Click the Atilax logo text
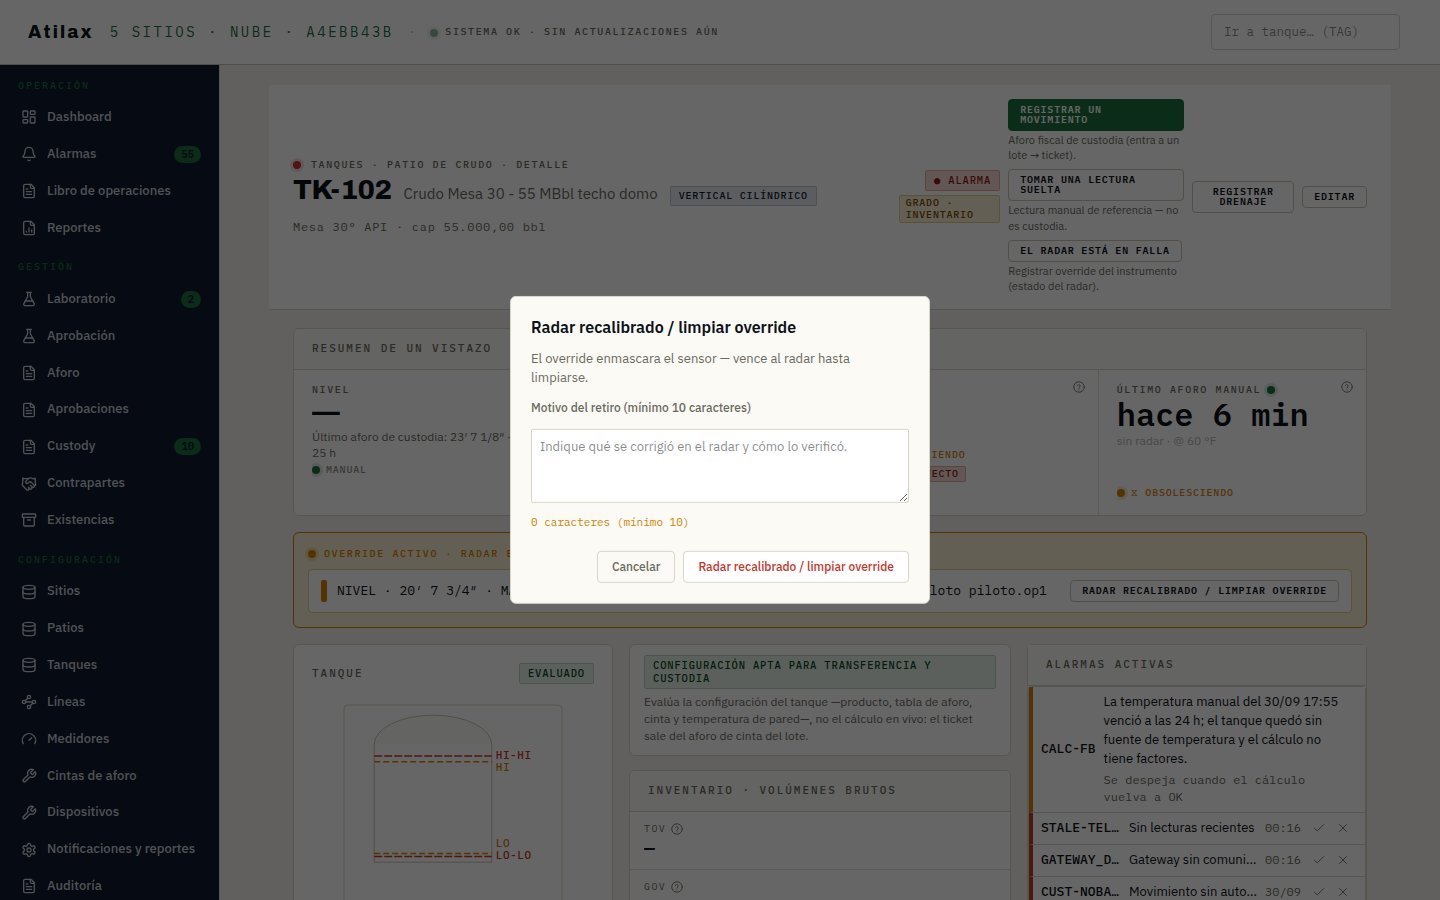The height and width of the screenshot is (900, 1440). tap(60, 32)
